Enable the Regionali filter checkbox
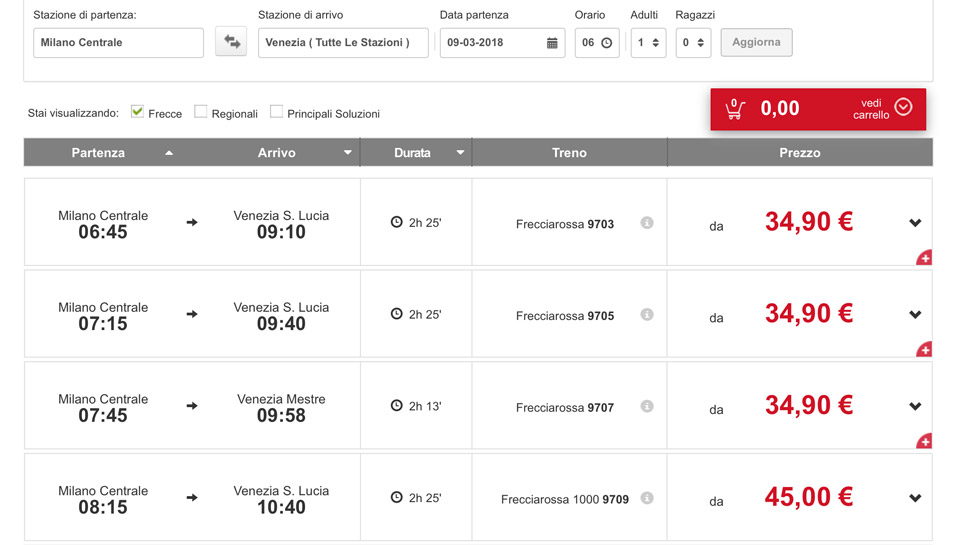Viewport: 960px width, 545px height. coord(201,112)
